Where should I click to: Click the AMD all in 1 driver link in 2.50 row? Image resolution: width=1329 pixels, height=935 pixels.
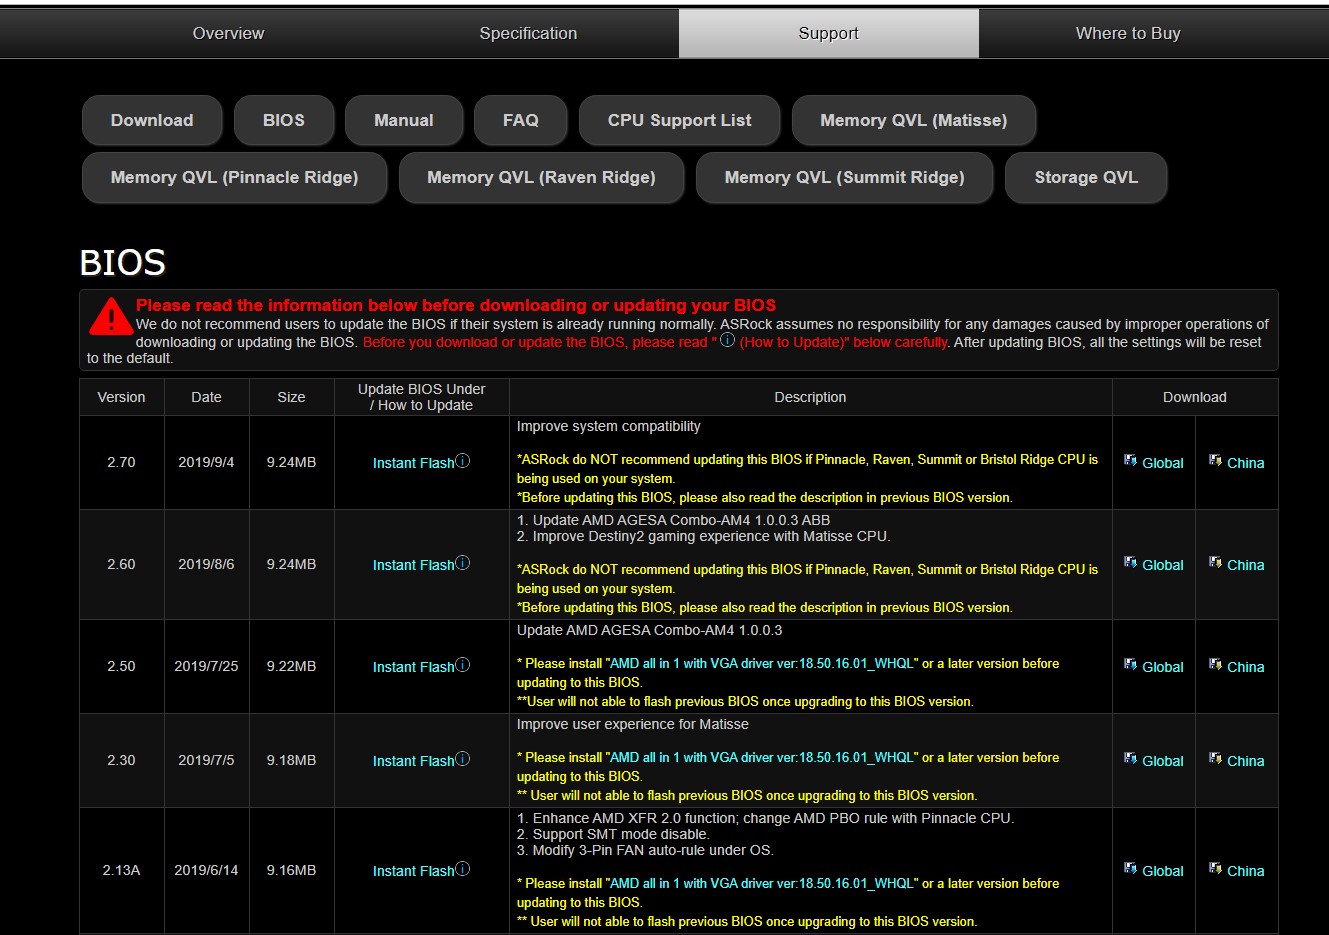coord(762,663)
